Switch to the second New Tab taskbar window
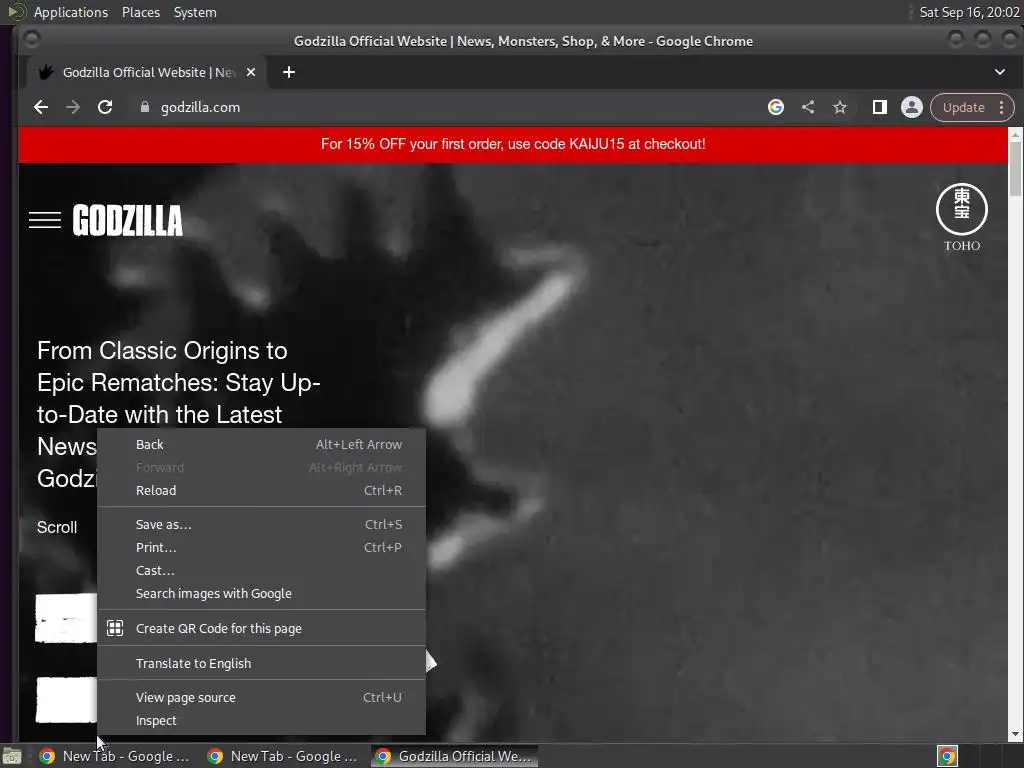The width and height of the screenshot is (1024, 768). tap(284, 756)
